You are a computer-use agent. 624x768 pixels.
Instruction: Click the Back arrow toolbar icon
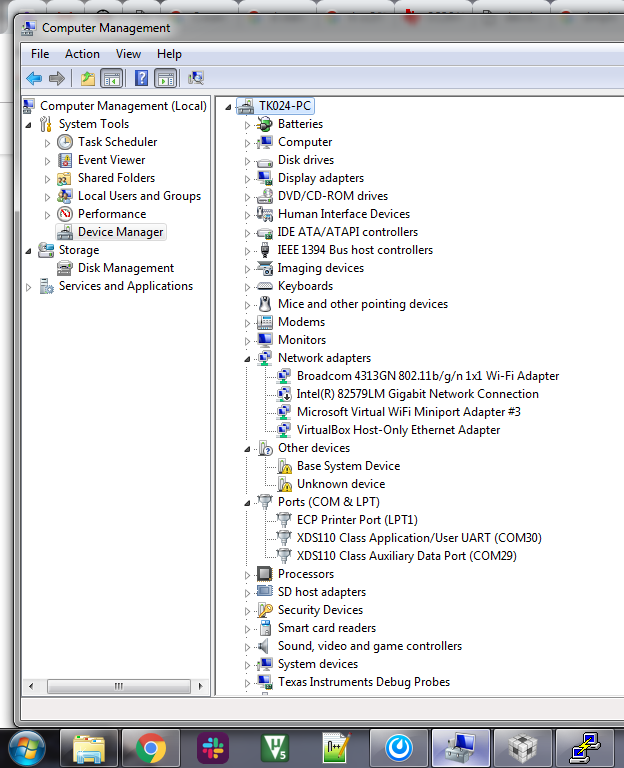pyautogui.click(x=34, y=78)
